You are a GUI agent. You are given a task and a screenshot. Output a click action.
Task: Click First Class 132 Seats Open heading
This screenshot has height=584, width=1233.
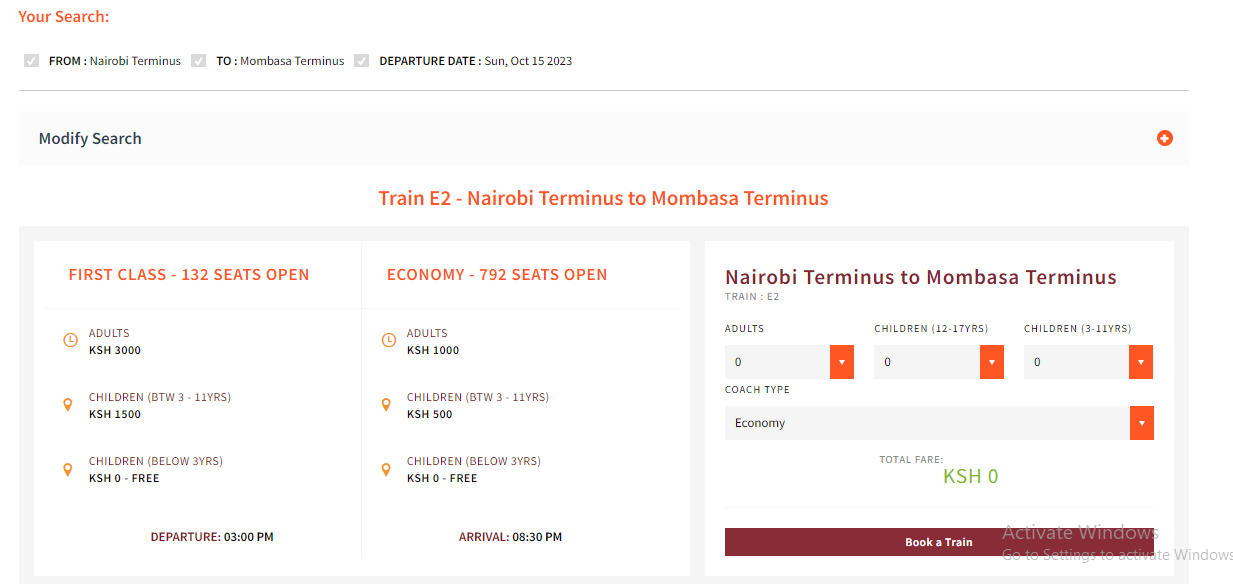coord(189,274)
